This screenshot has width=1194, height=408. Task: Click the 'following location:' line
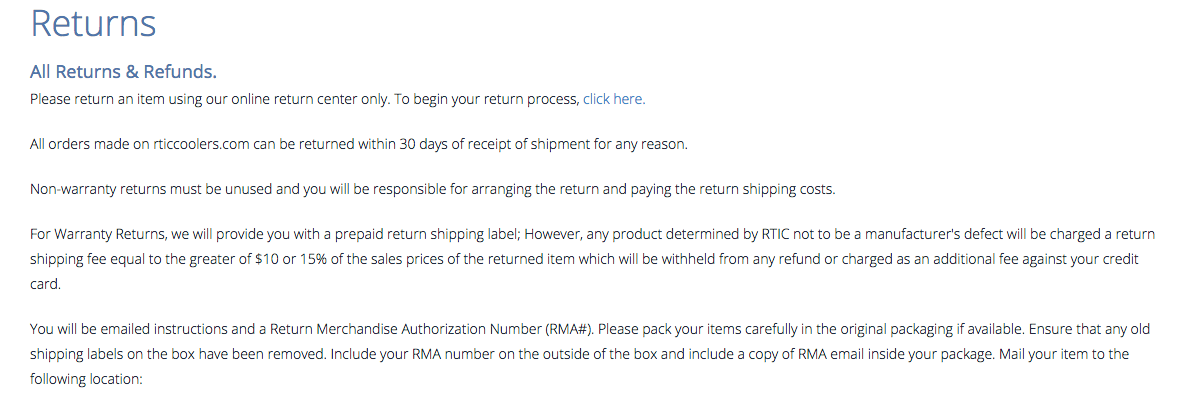pyautogui.click(x=87, y=378)
